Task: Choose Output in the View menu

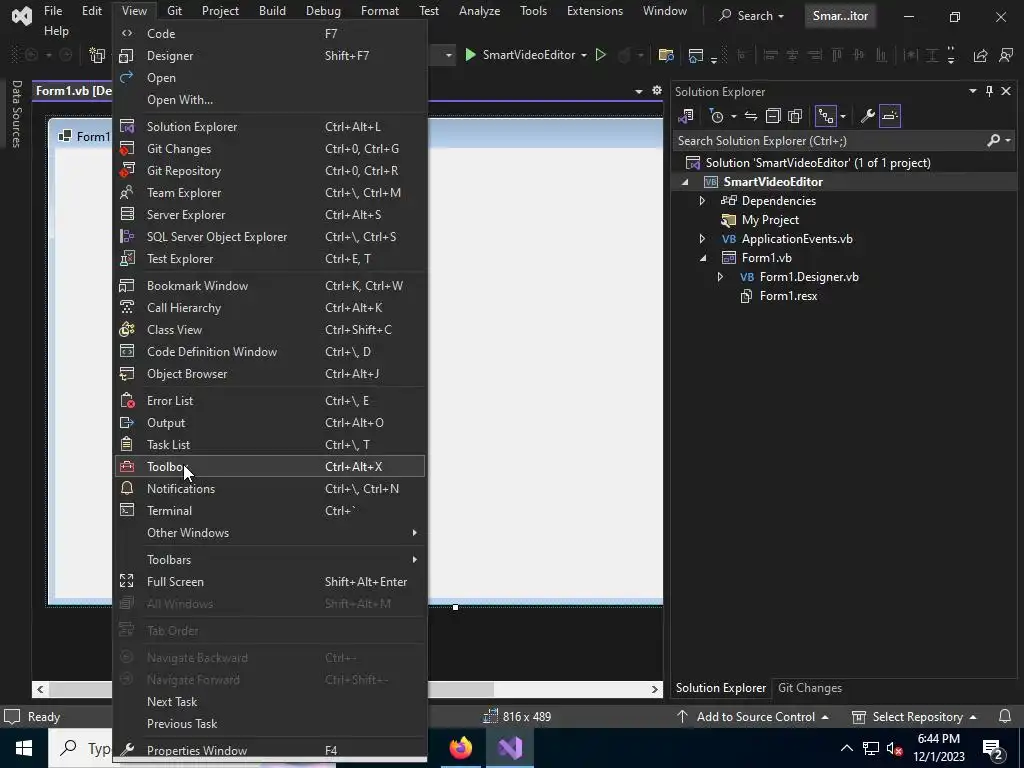Action: pos(270,423)
